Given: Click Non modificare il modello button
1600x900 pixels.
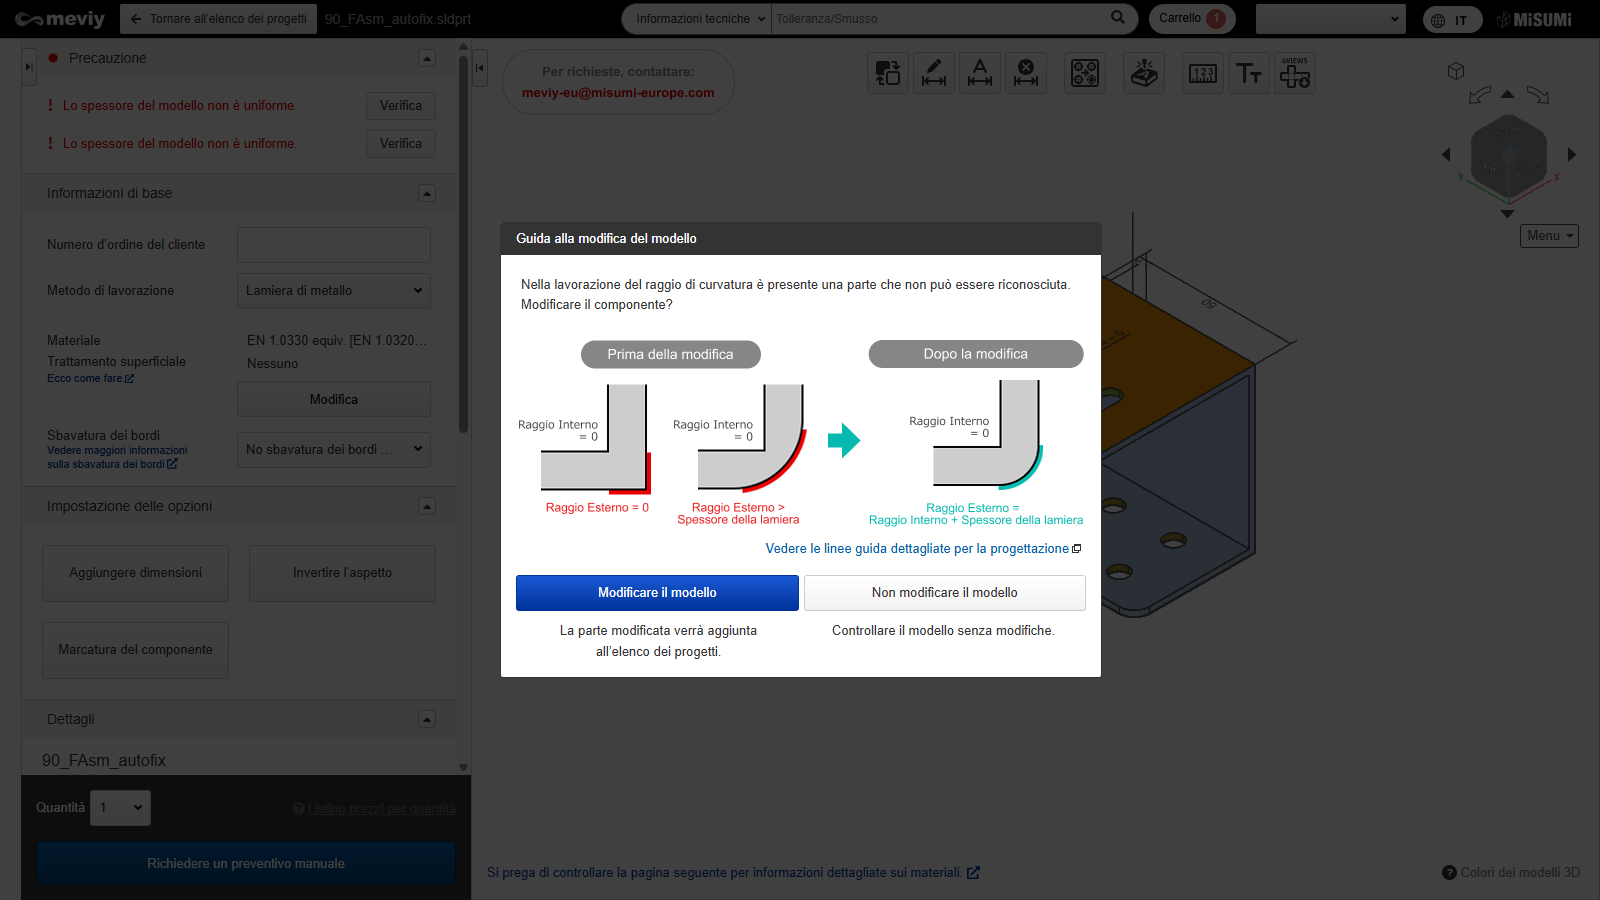Looking at the screenshot, I should [x=944, y=593].
